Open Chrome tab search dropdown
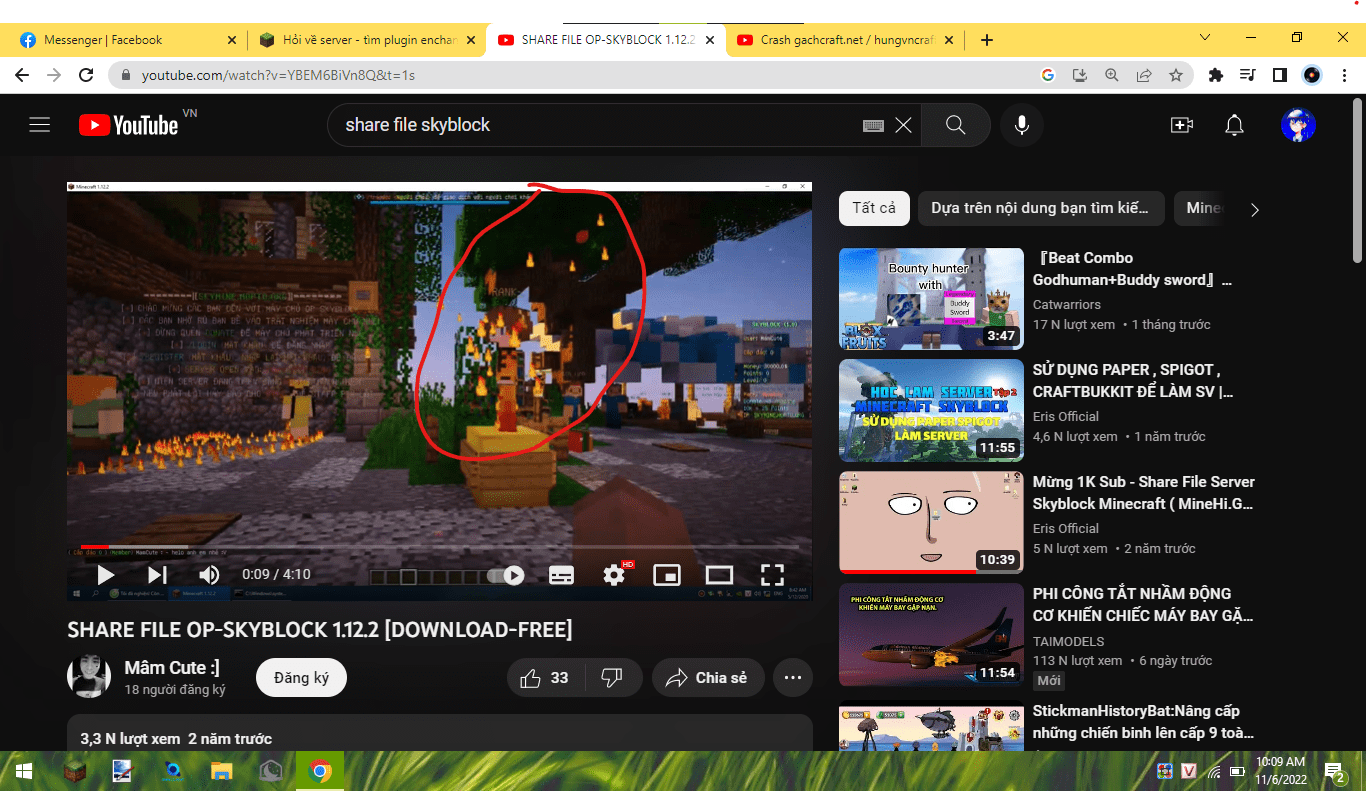The width and height of the screenshot is (1366, 791). tap(1205, 37)
